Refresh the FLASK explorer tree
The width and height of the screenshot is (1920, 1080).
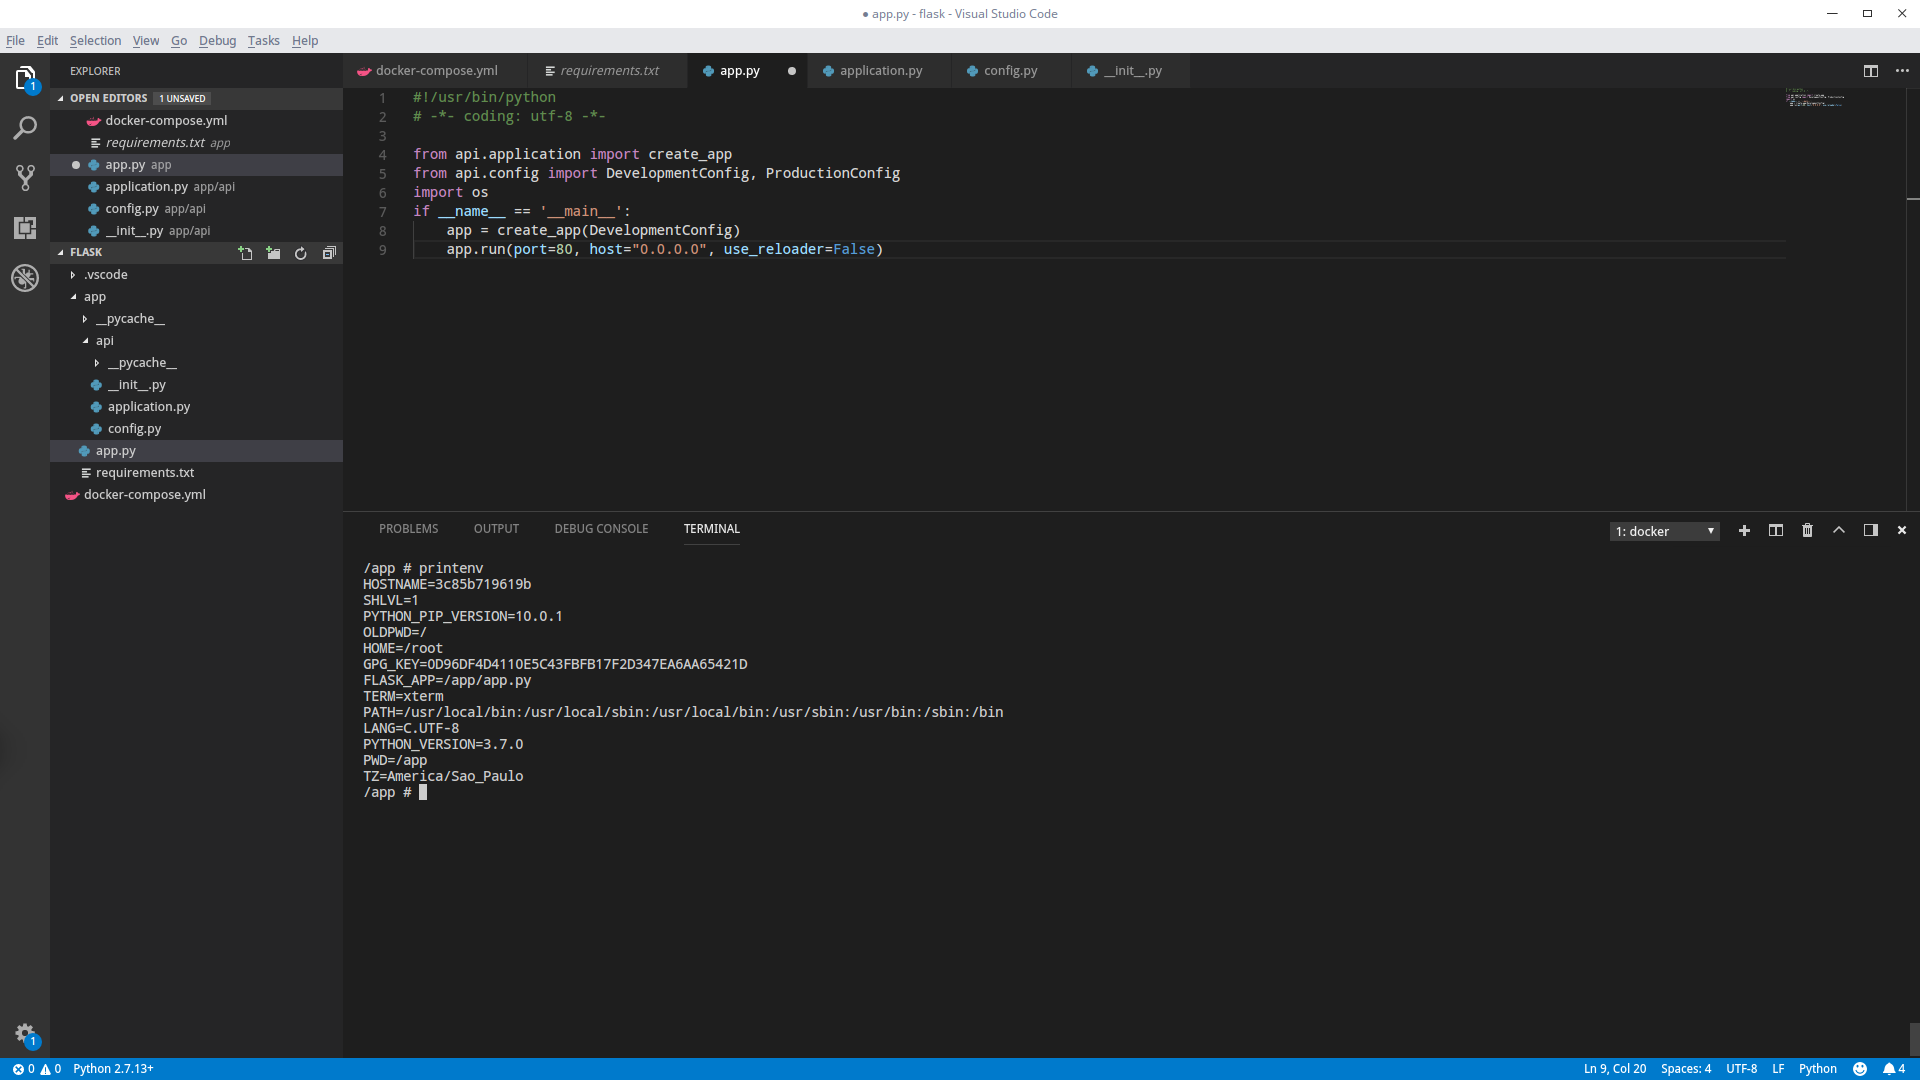301,252
